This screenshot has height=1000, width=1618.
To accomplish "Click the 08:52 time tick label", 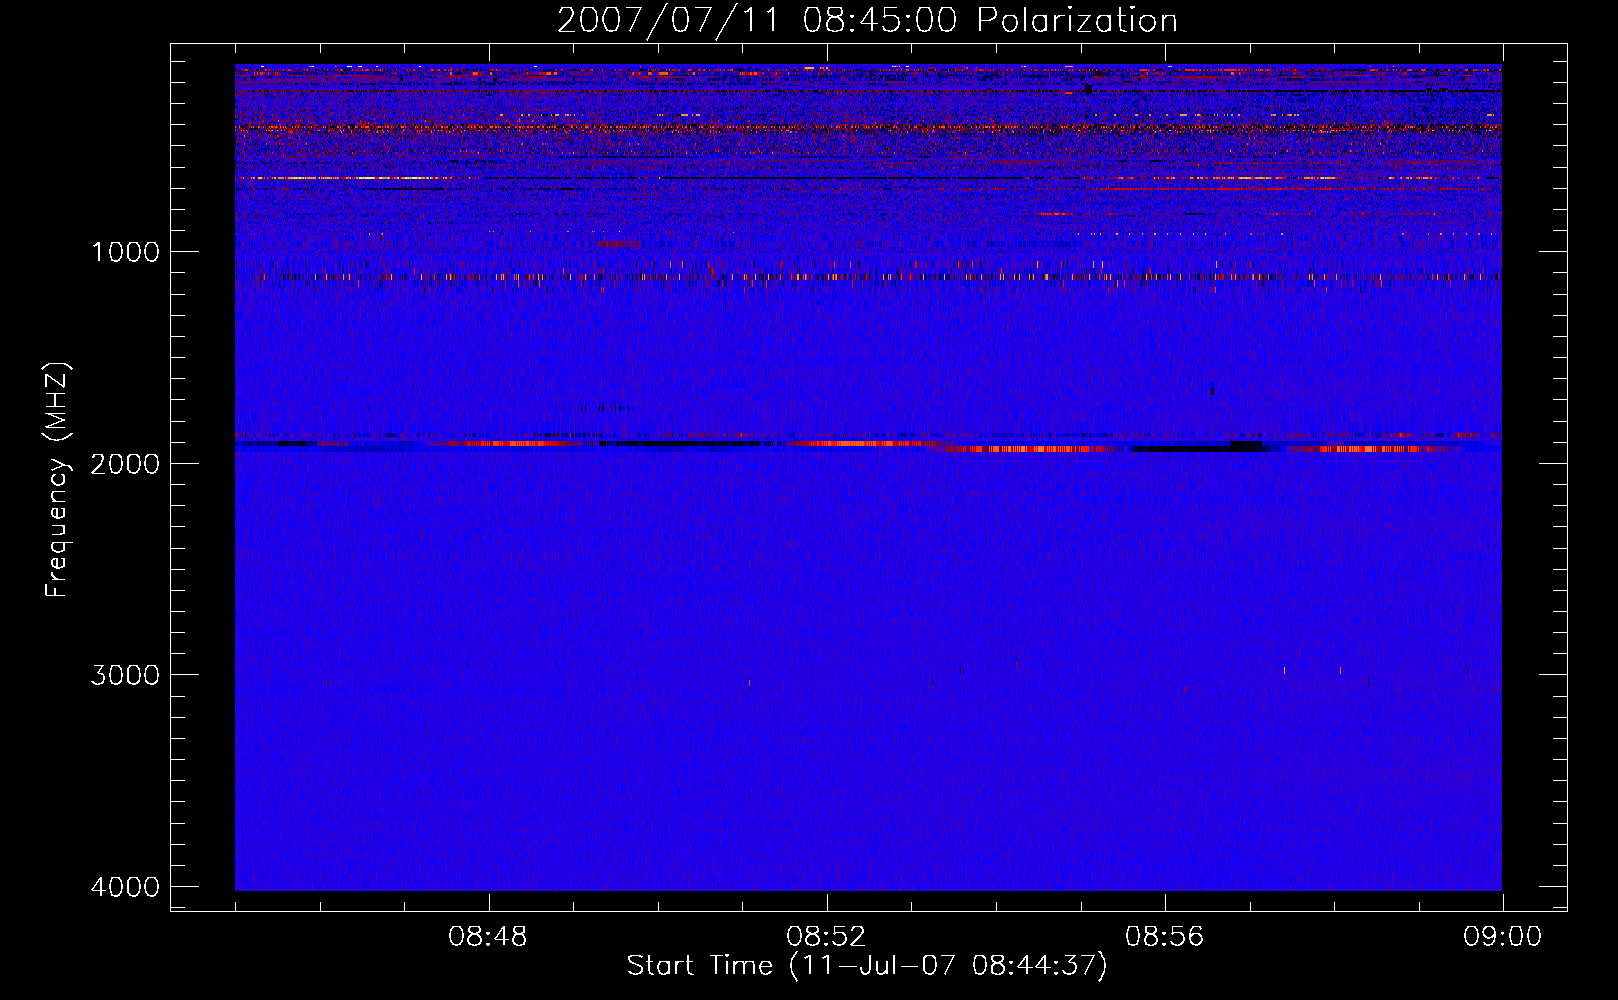I will [826, 937].
